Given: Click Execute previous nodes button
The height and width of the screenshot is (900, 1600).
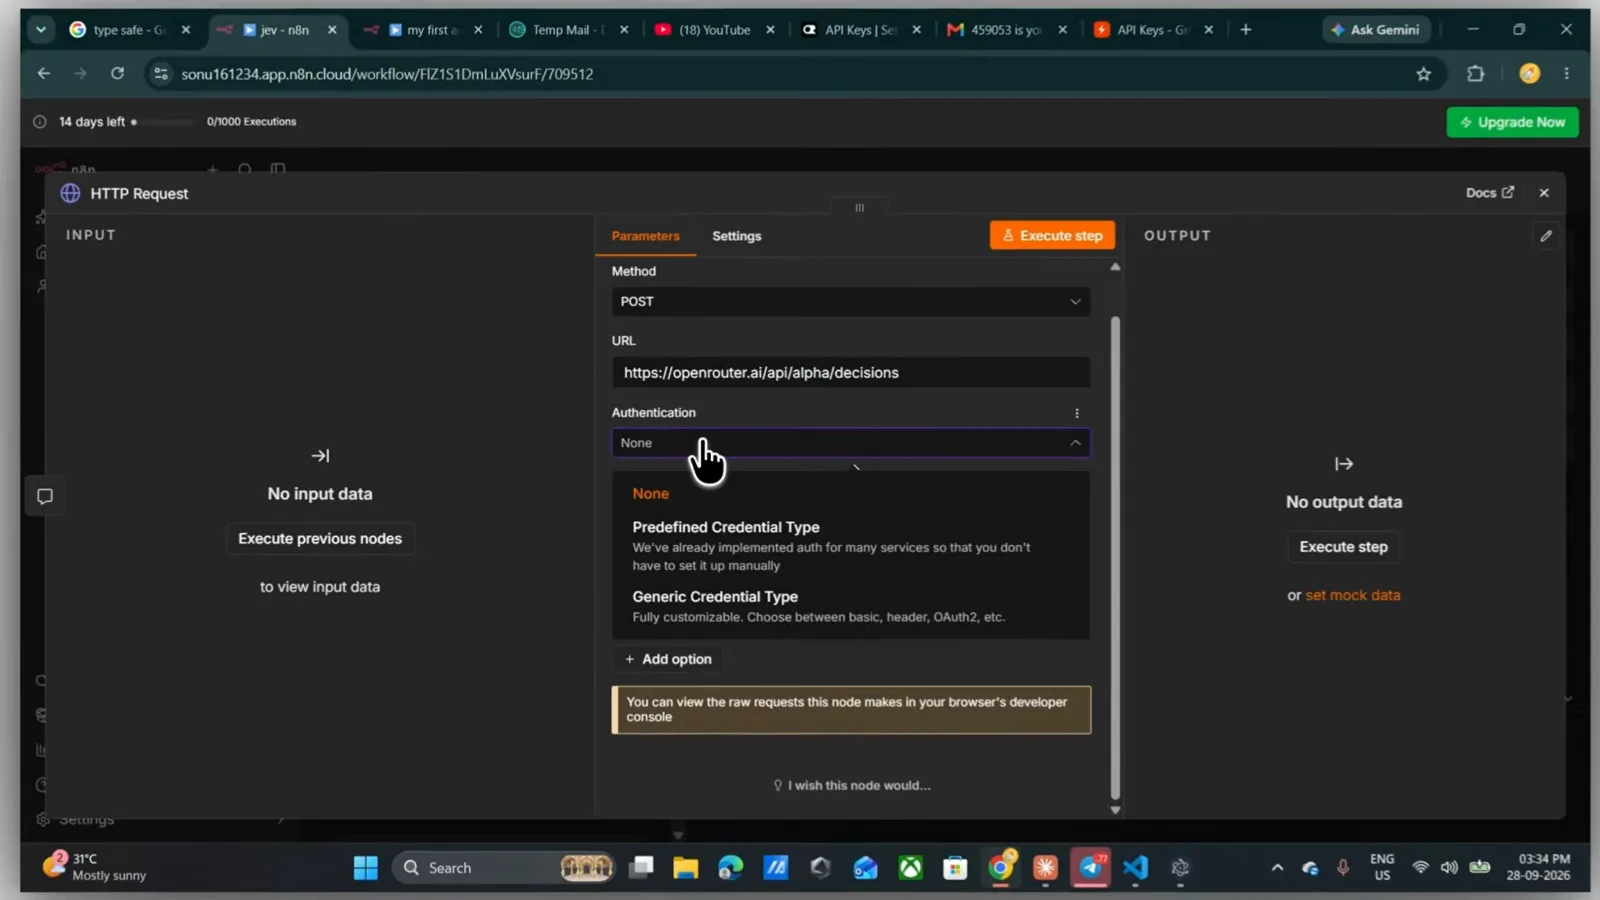Looking at the screenshot, I should coord(320,538).
